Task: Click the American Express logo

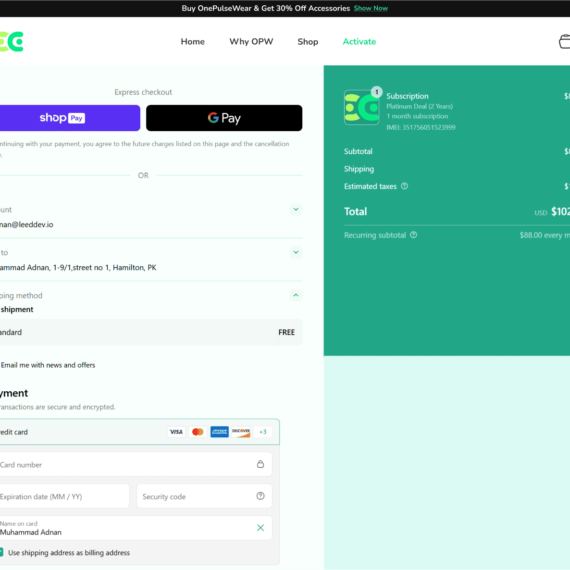Action: click(x=219, y=432)
